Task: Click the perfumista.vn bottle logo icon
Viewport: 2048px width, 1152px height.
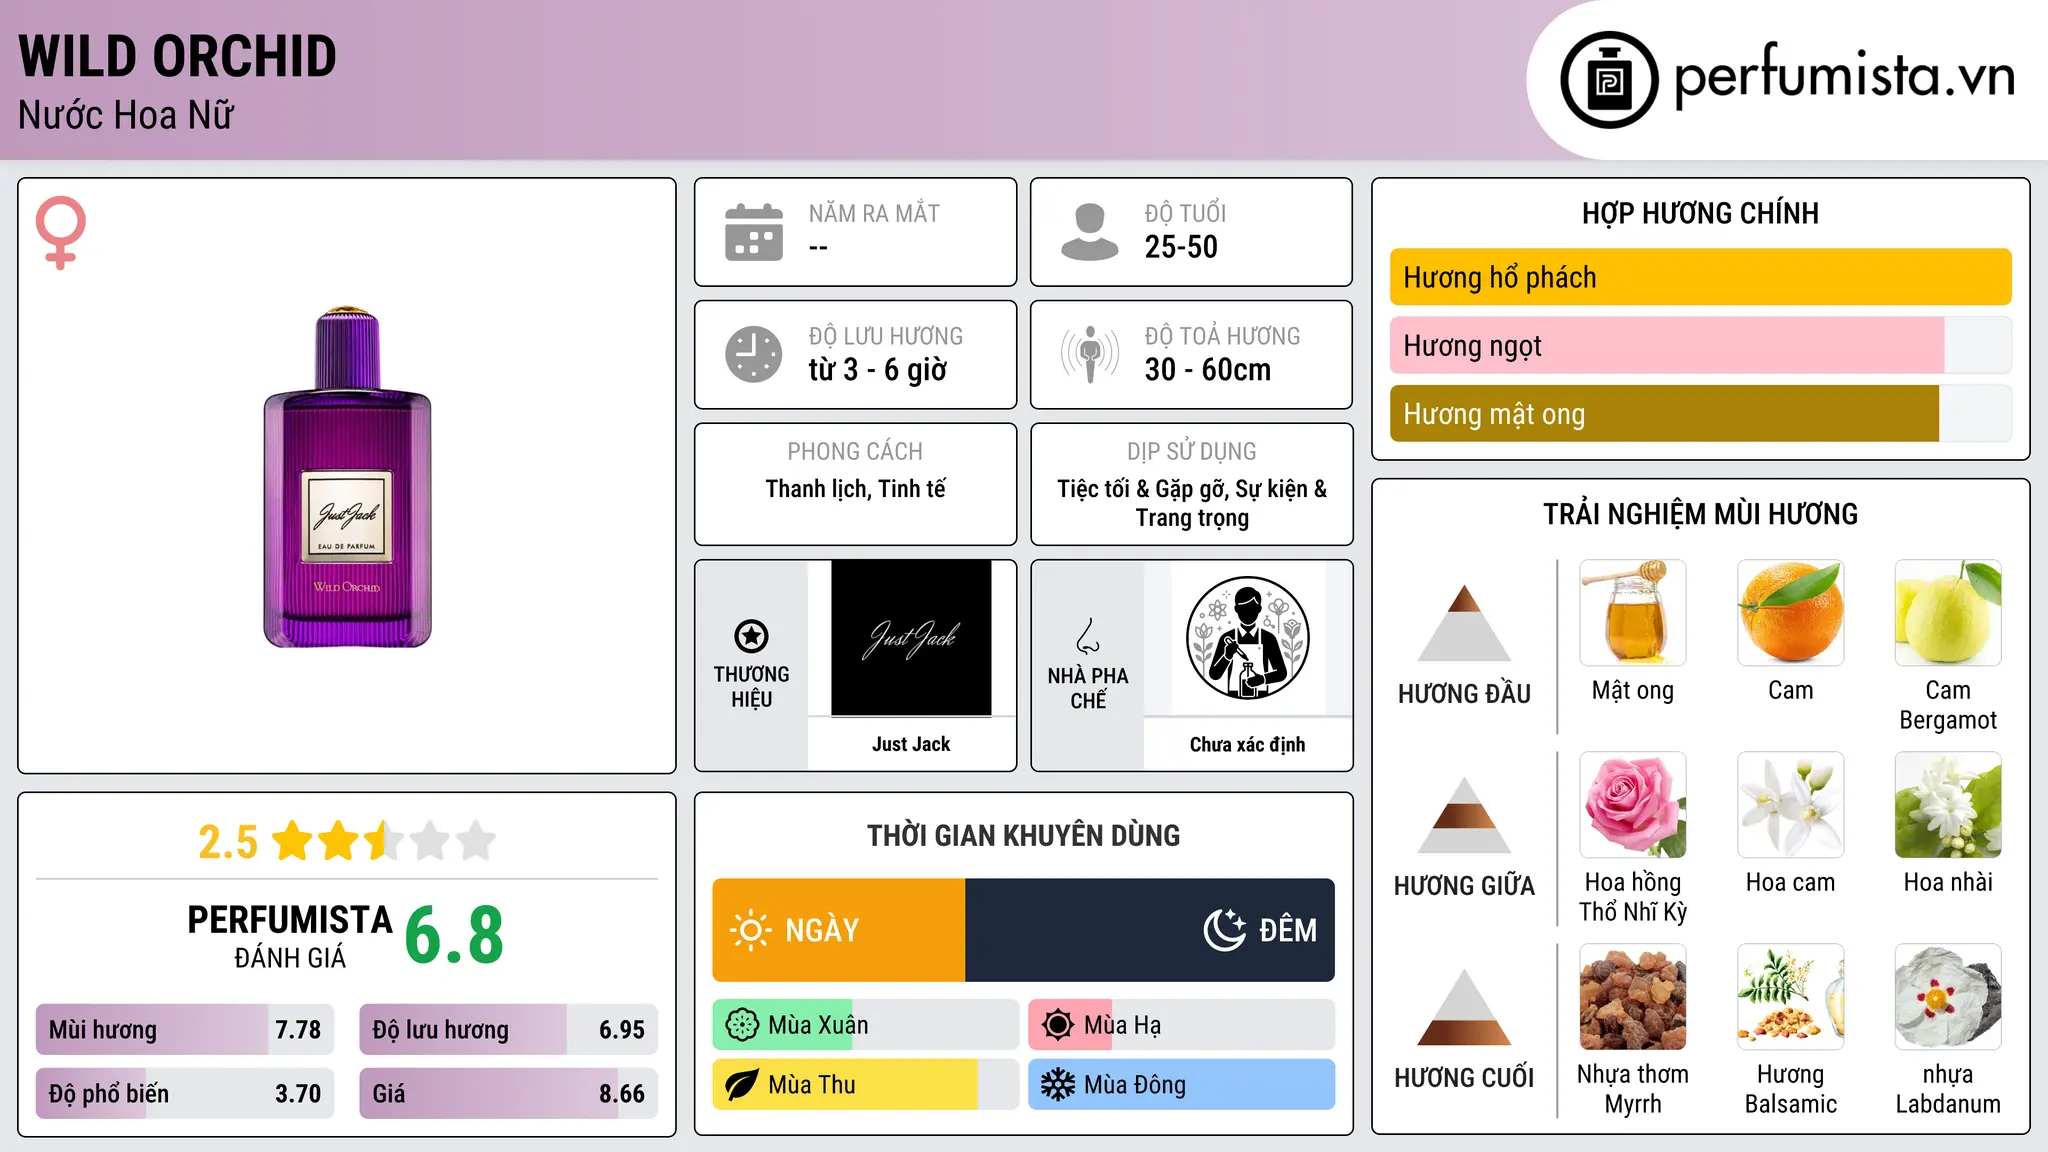Action: pyautogui.click(x=1609, y=80)
